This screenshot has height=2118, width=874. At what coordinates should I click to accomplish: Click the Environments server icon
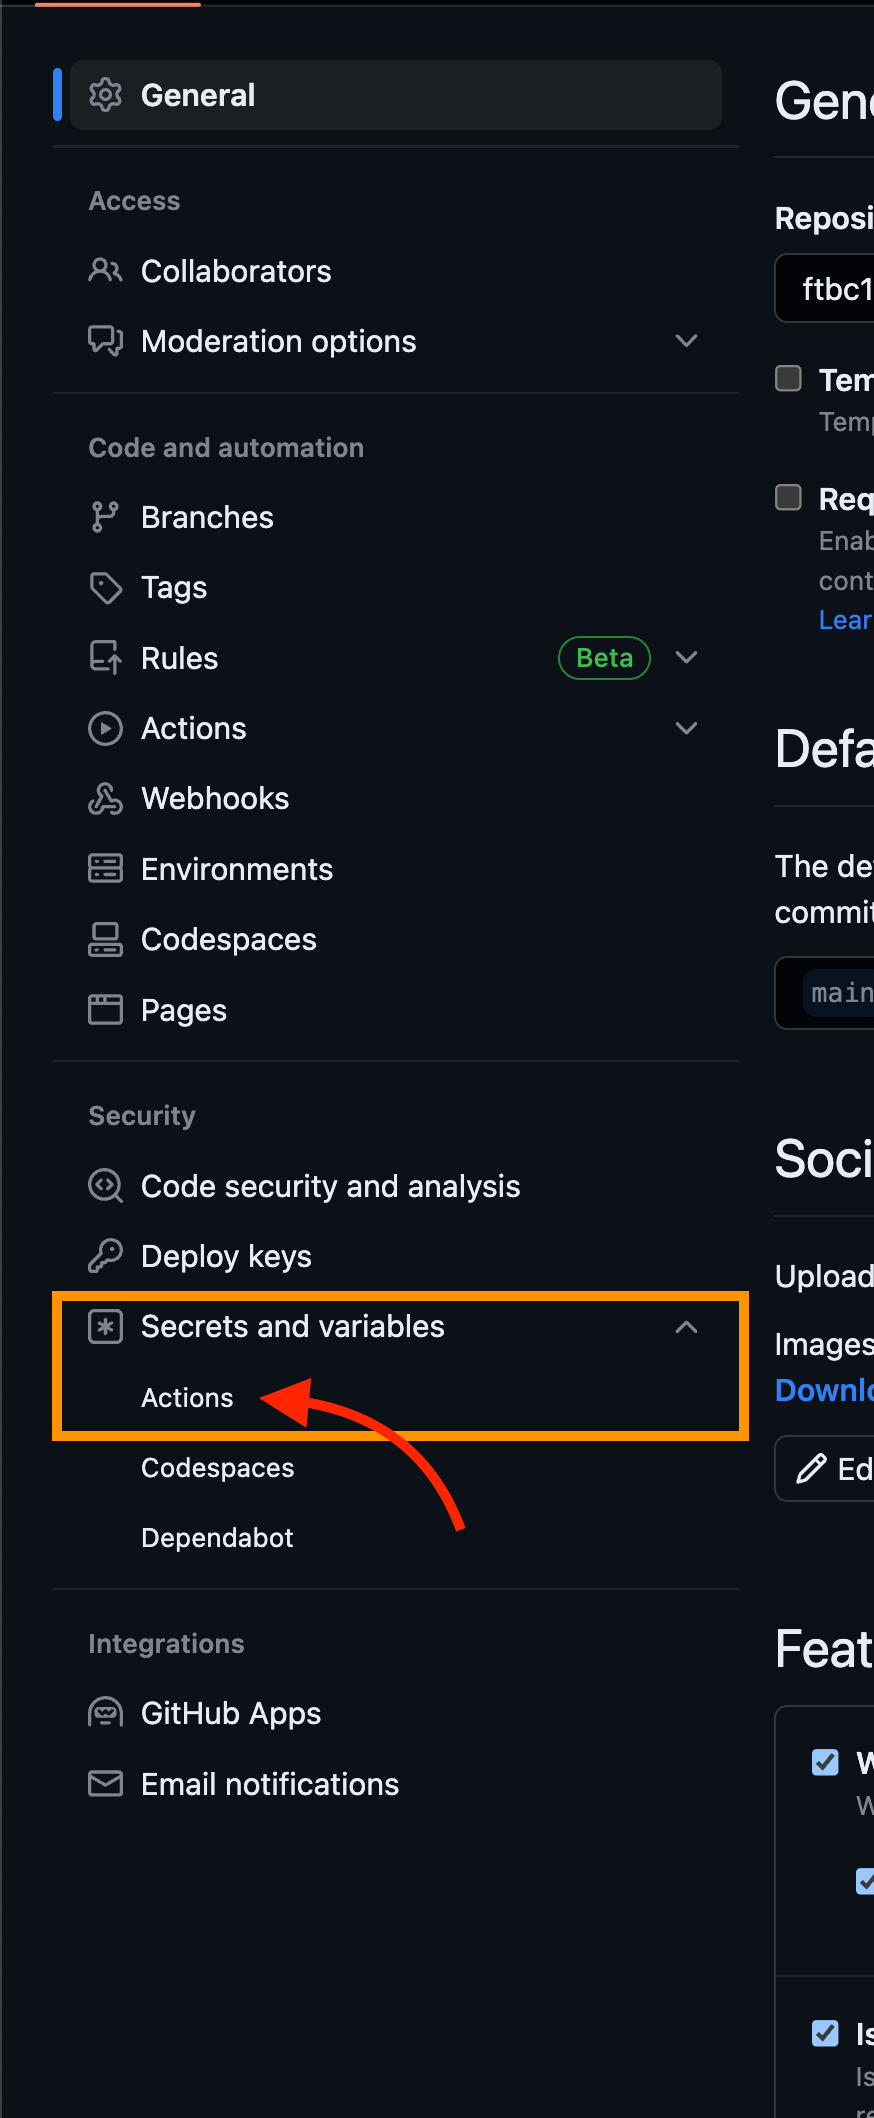[x=105, y=868]
